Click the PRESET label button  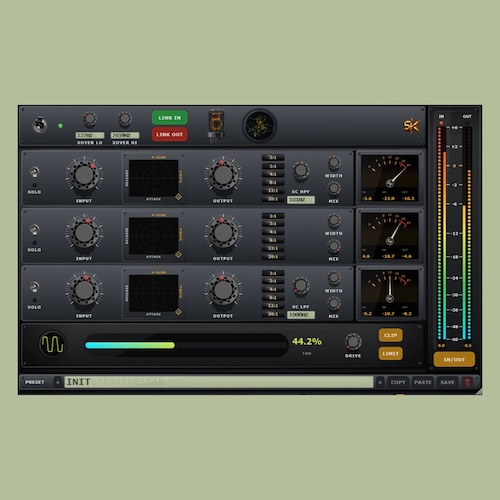coord(35,382)
